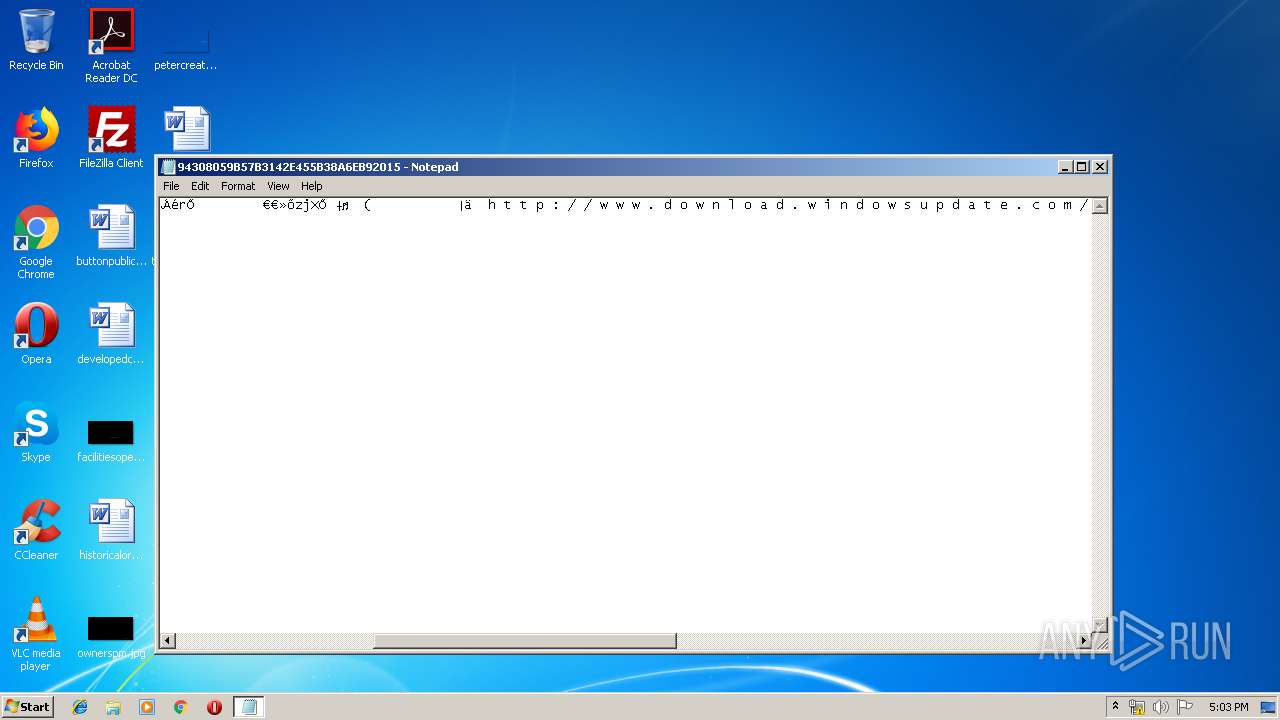Select the historicalor... Word document
1280x720 pixels.
point(111,530)
